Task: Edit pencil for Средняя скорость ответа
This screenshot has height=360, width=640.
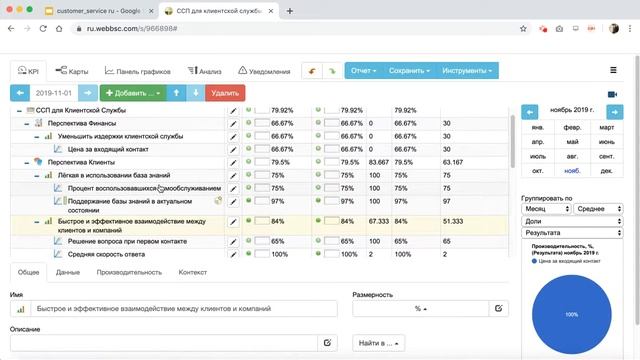Action: coord(233,254)
